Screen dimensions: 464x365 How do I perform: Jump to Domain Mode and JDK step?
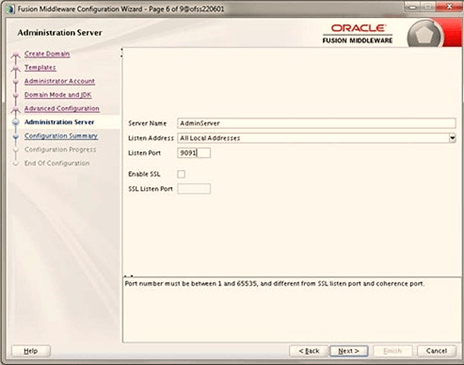pyautogui.click(x=58, y=95)
